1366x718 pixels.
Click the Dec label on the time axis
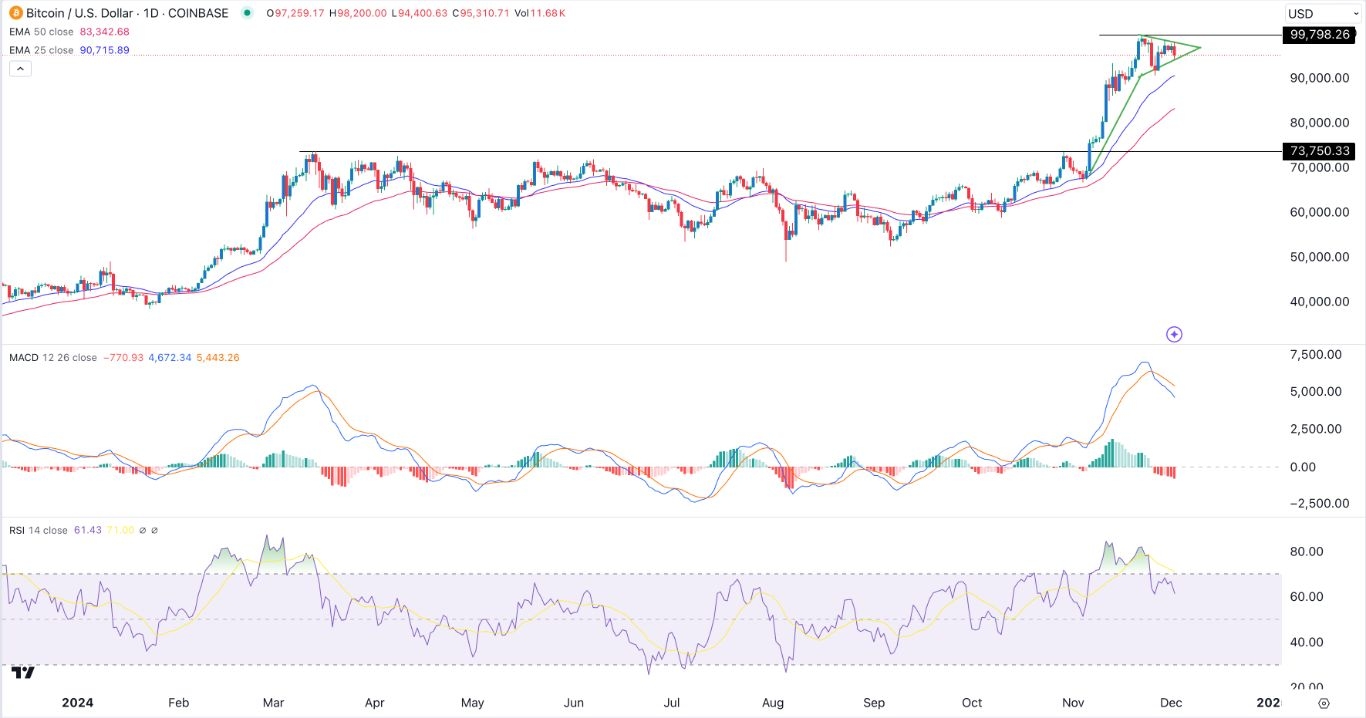pos(1169,703)
